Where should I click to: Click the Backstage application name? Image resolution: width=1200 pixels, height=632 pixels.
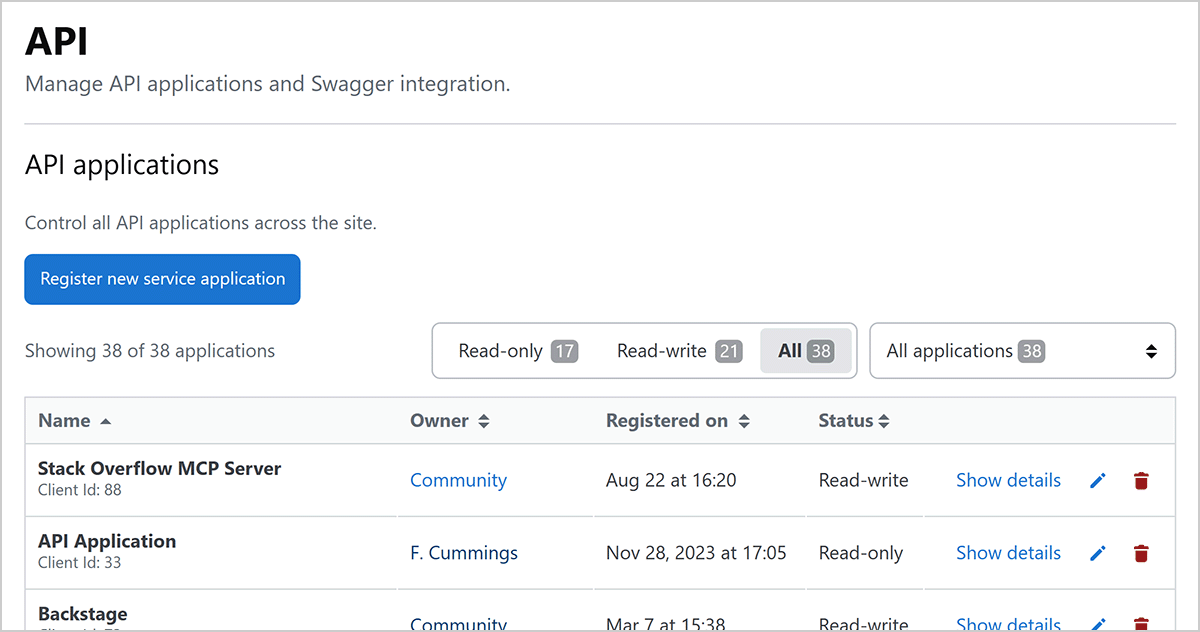coord(83,613)
